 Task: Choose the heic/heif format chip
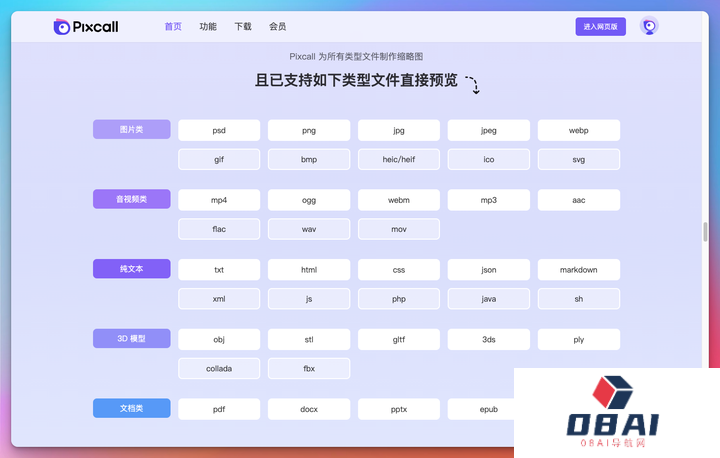(399, 159)
